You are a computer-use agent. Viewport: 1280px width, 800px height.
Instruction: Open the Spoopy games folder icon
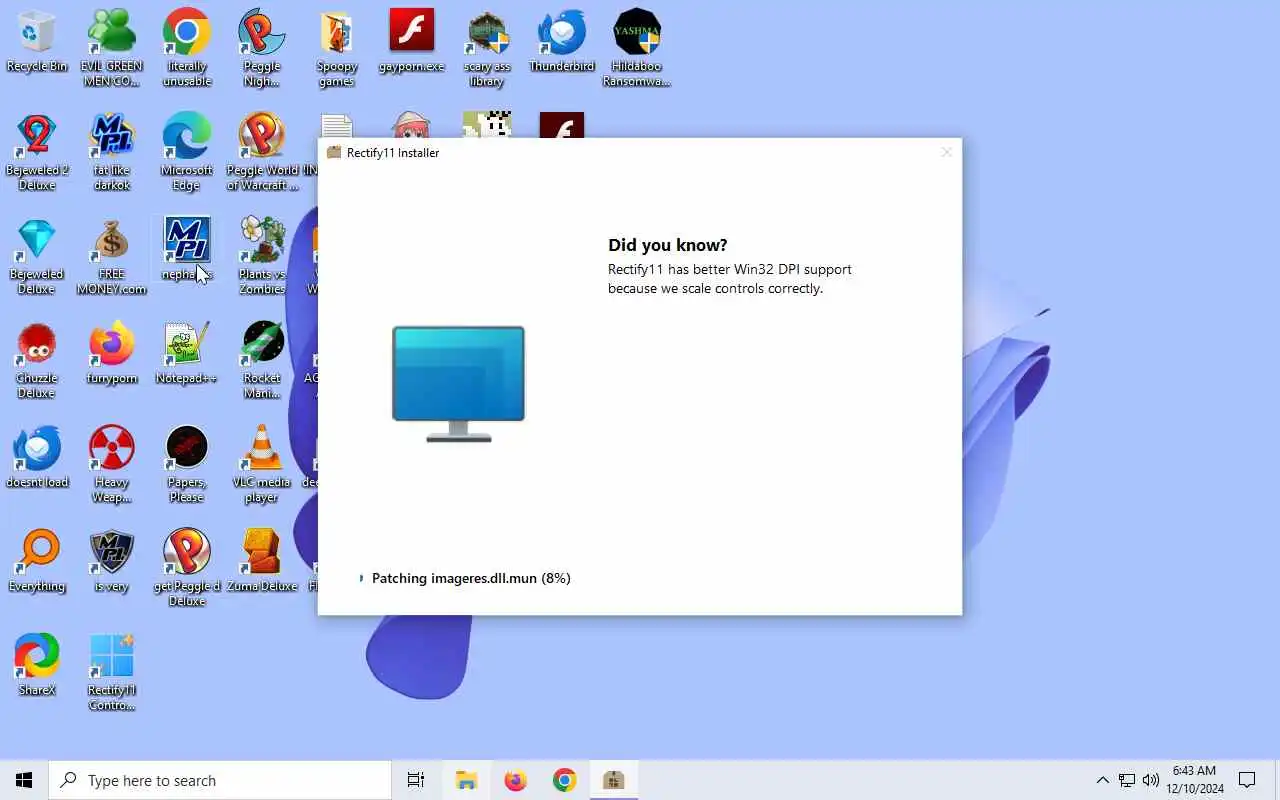click(337, 48)
